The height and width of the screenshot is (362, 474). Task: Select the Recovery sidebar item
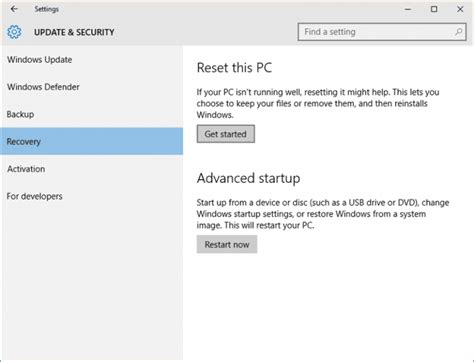(x=91, y=141)
